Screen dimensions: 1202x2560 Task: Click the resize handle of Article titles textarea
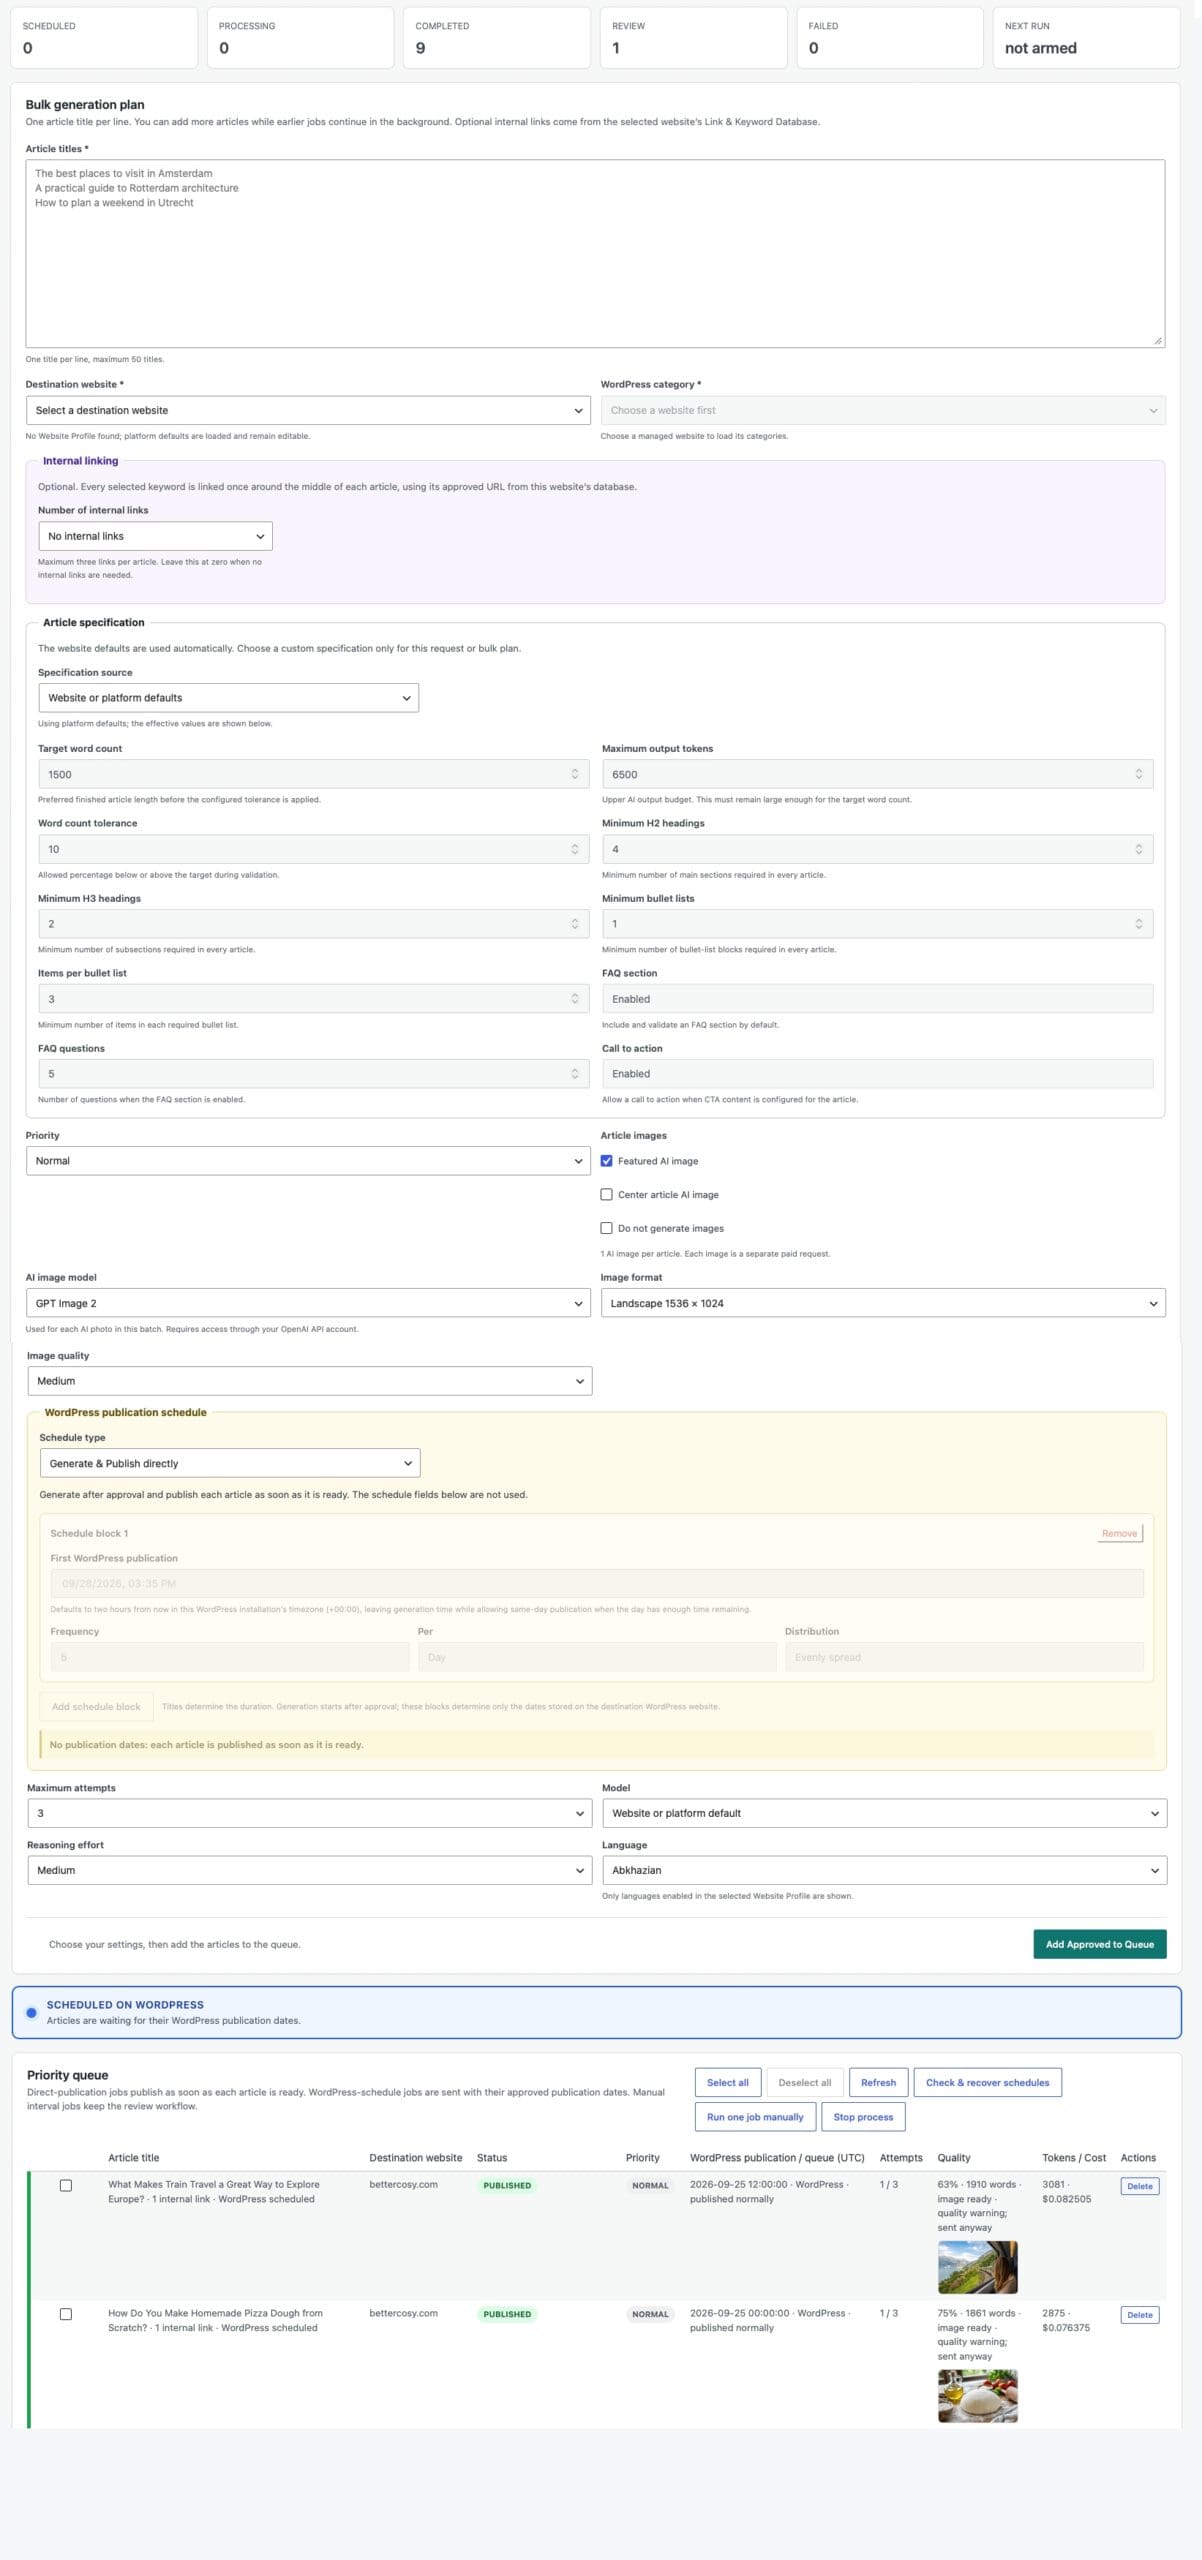(x=1157, y=341)
